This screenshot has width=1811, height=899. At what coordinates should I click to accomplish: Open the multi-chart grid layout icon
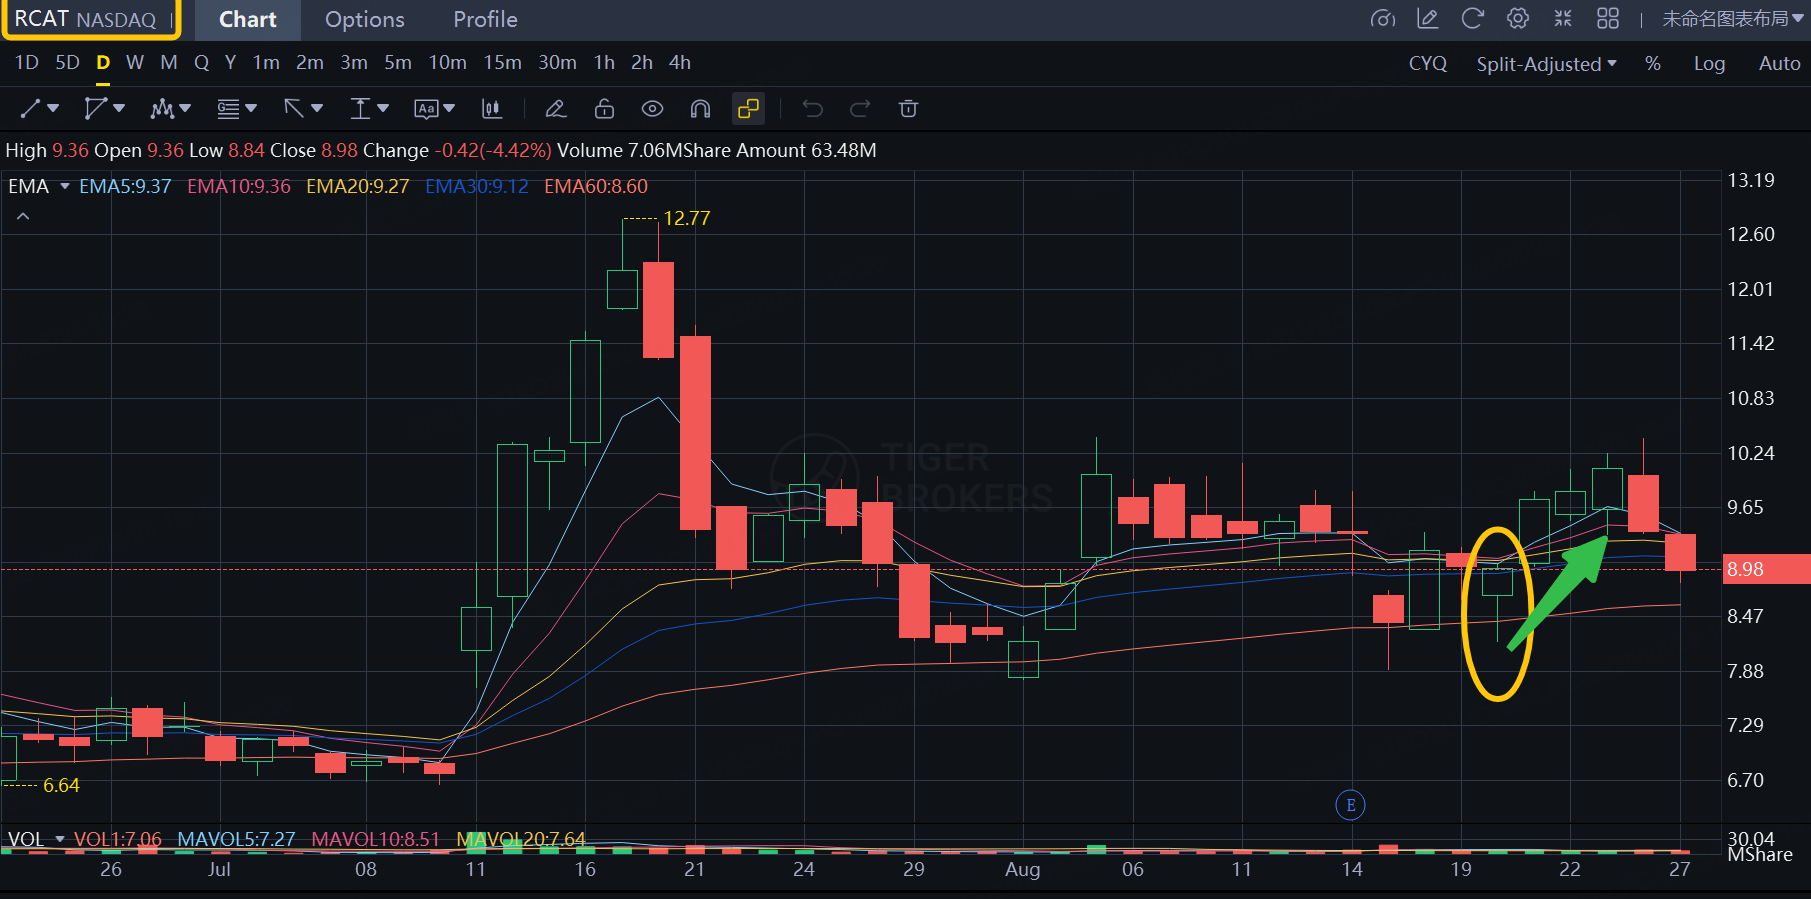(1607, 19)
